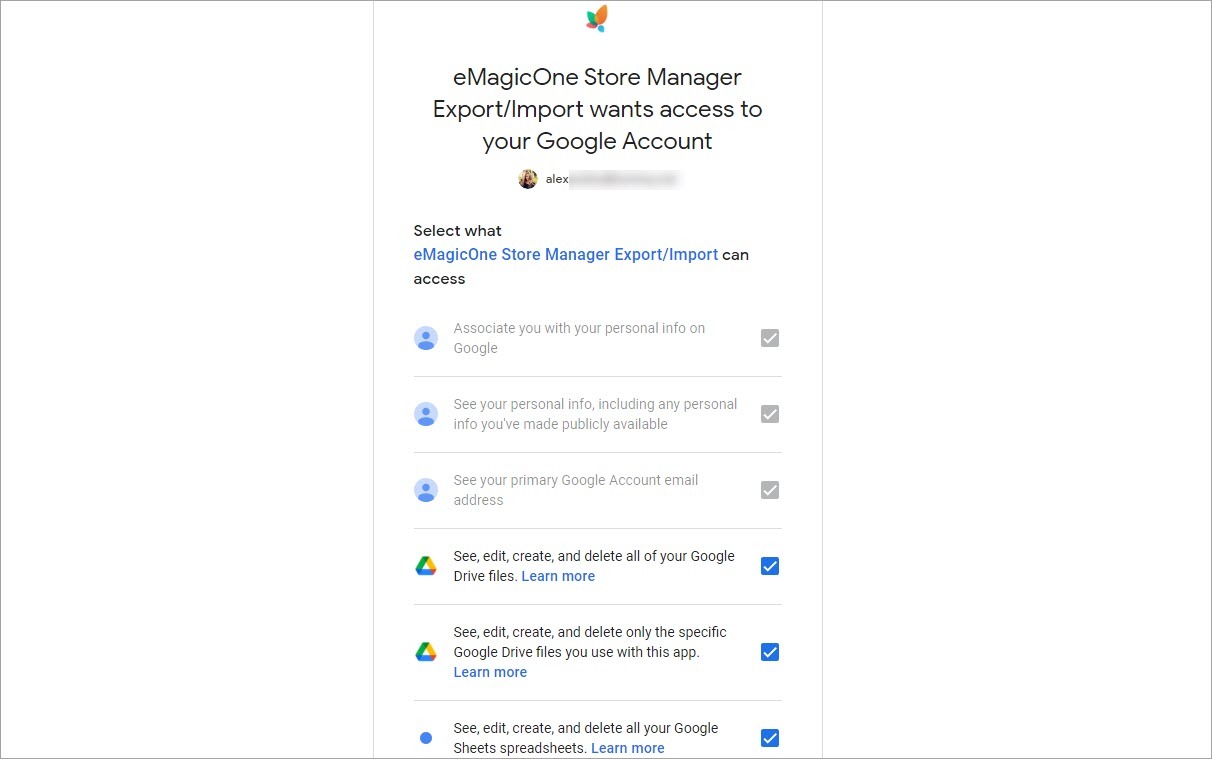This screenshot has width=1212, height=759.
Task: Open Learn more link for Google Sheets
Action: [x=627, y=748]
